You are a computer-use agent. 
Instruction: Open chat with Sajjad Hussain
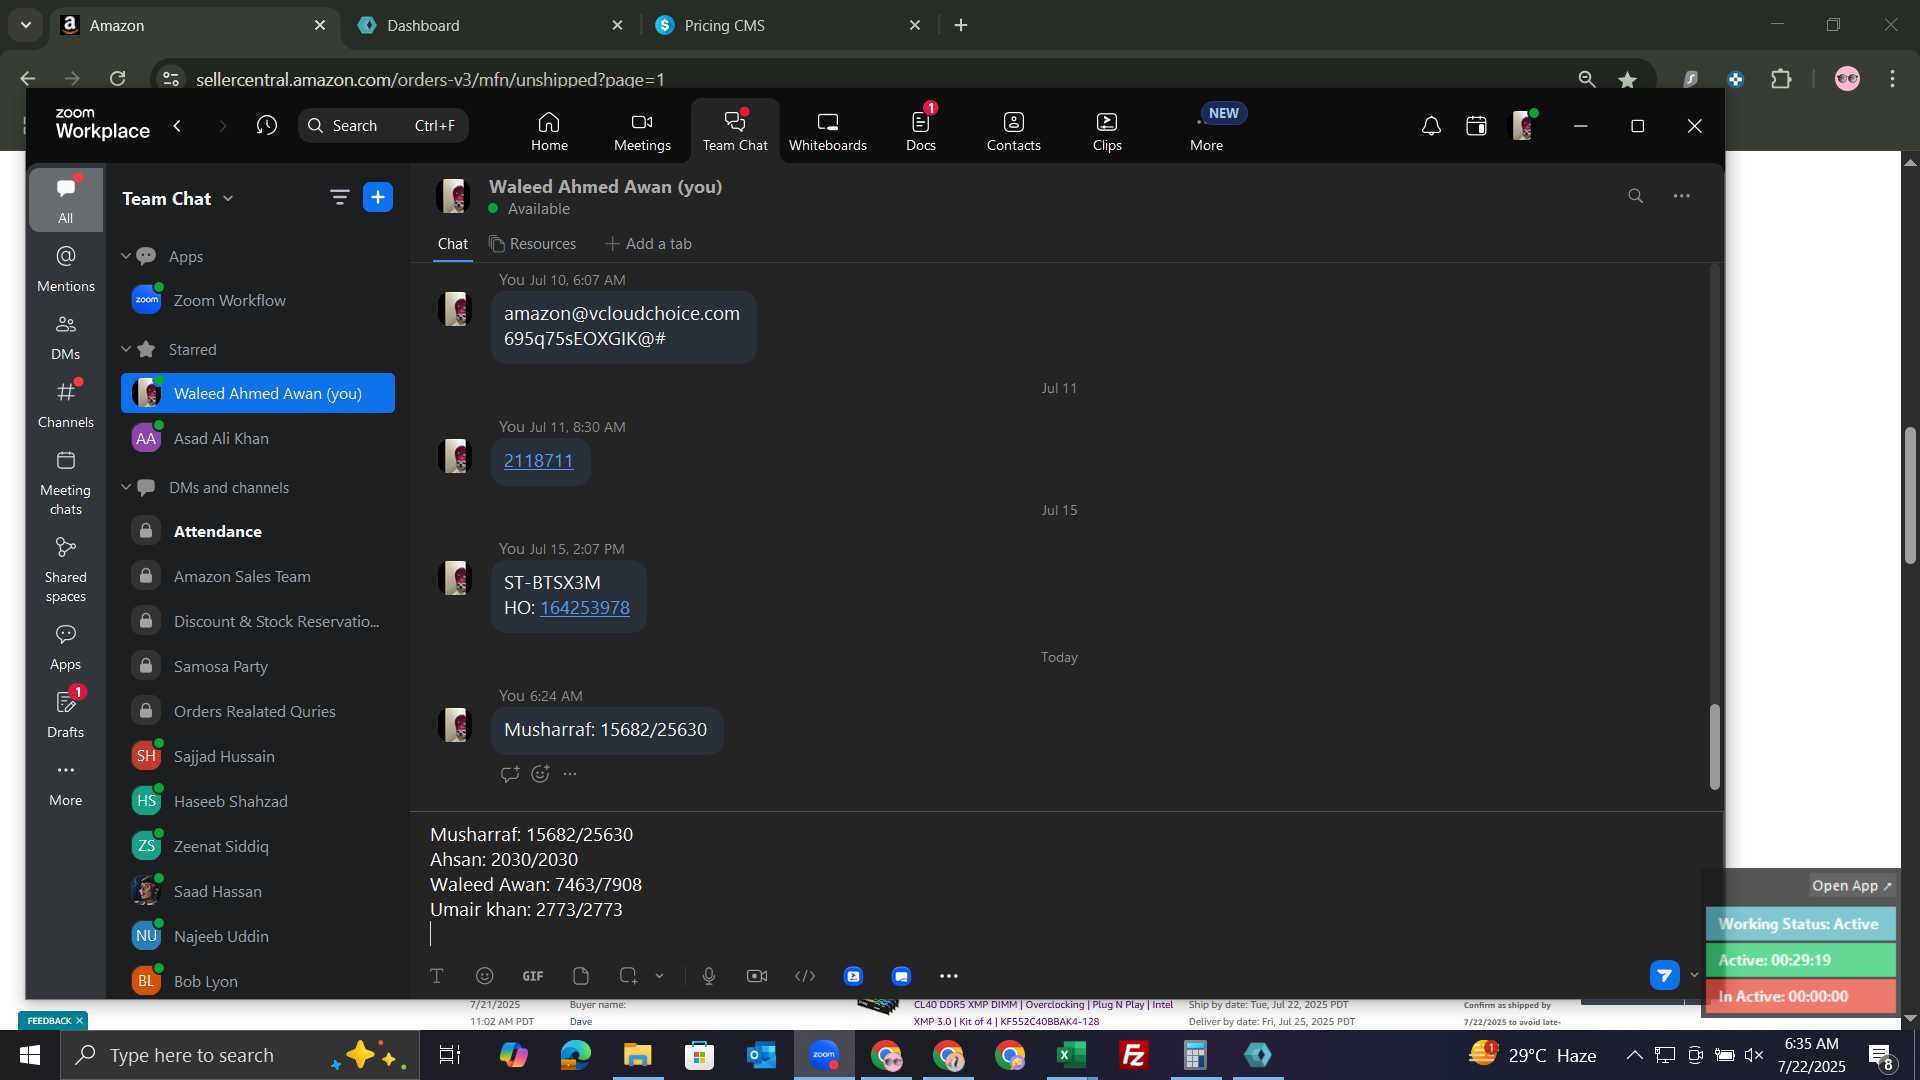point(258,756)
